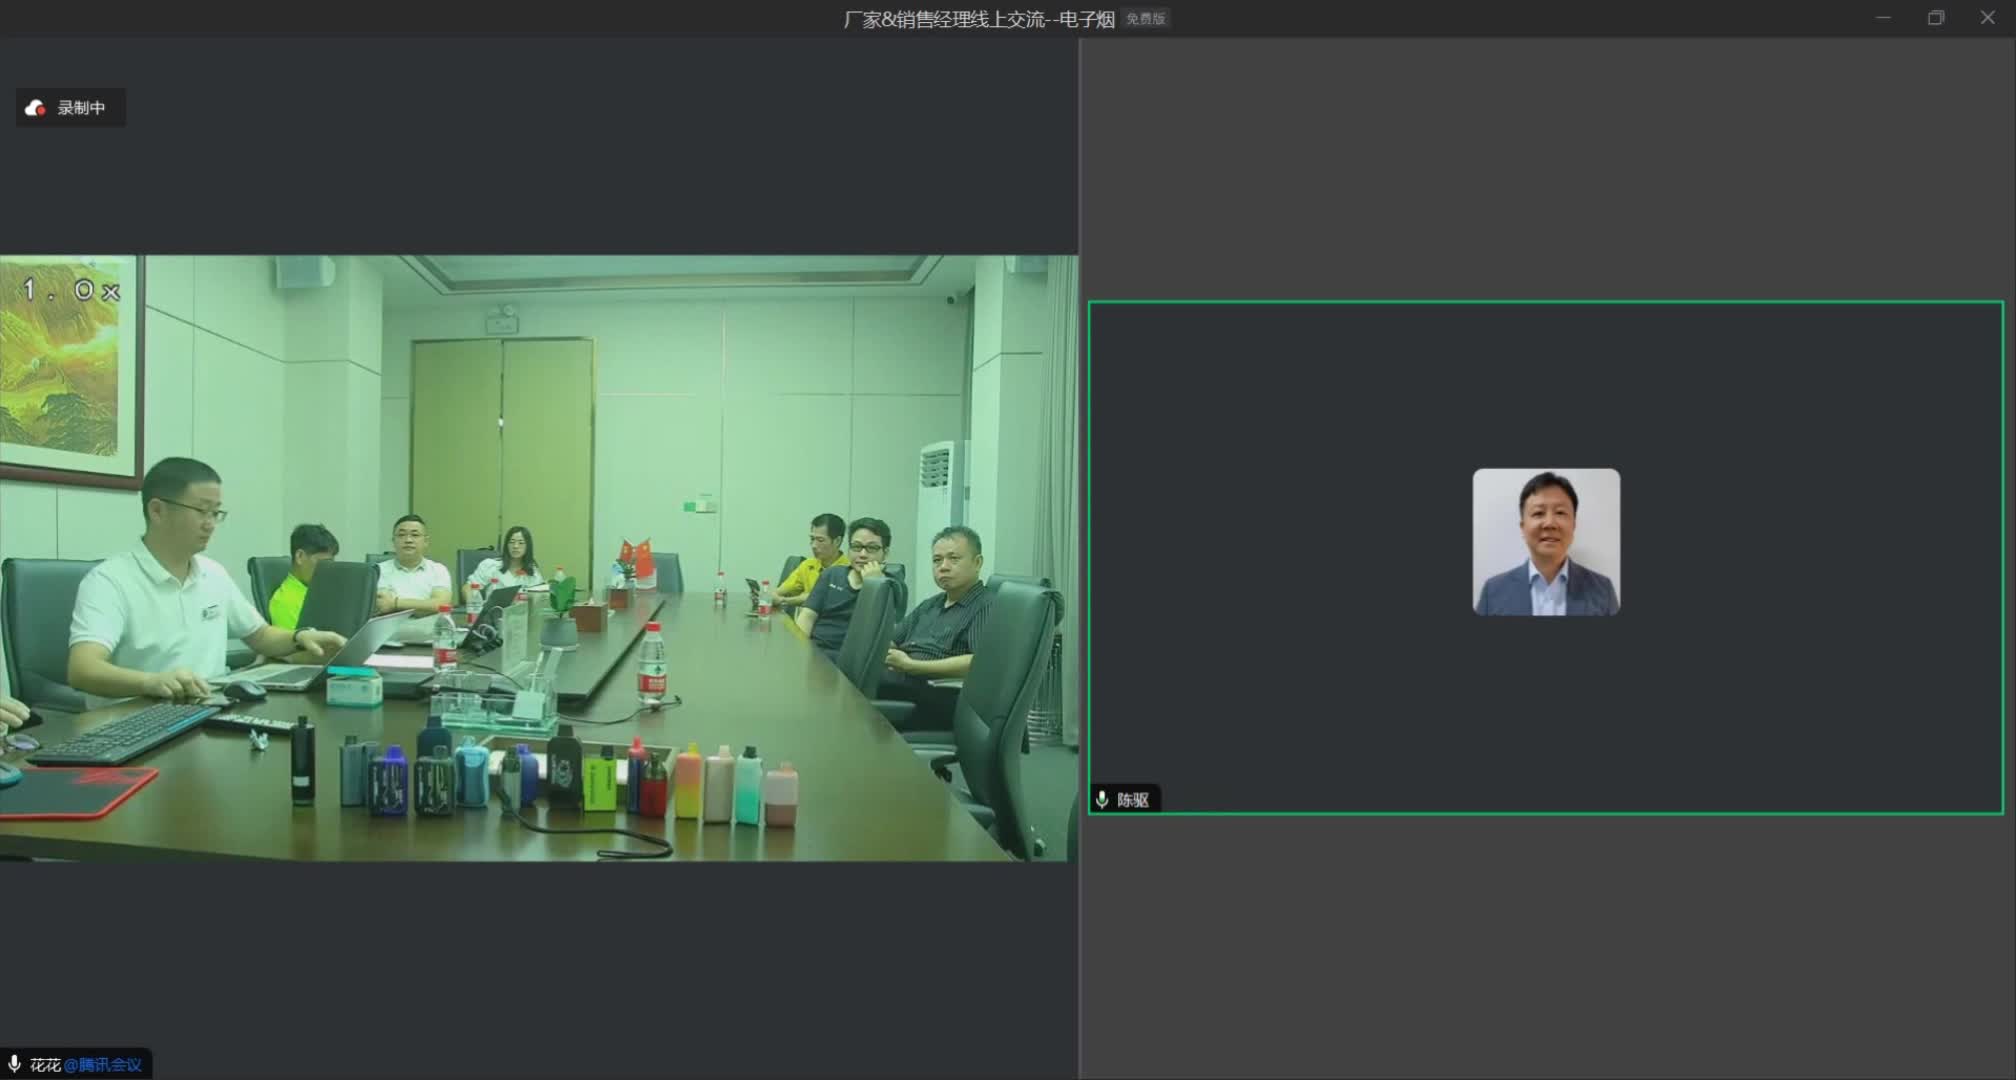Click the microphone icon beside 花花
Screen dimensions: 2016x1080
[x=14, y=1064]
